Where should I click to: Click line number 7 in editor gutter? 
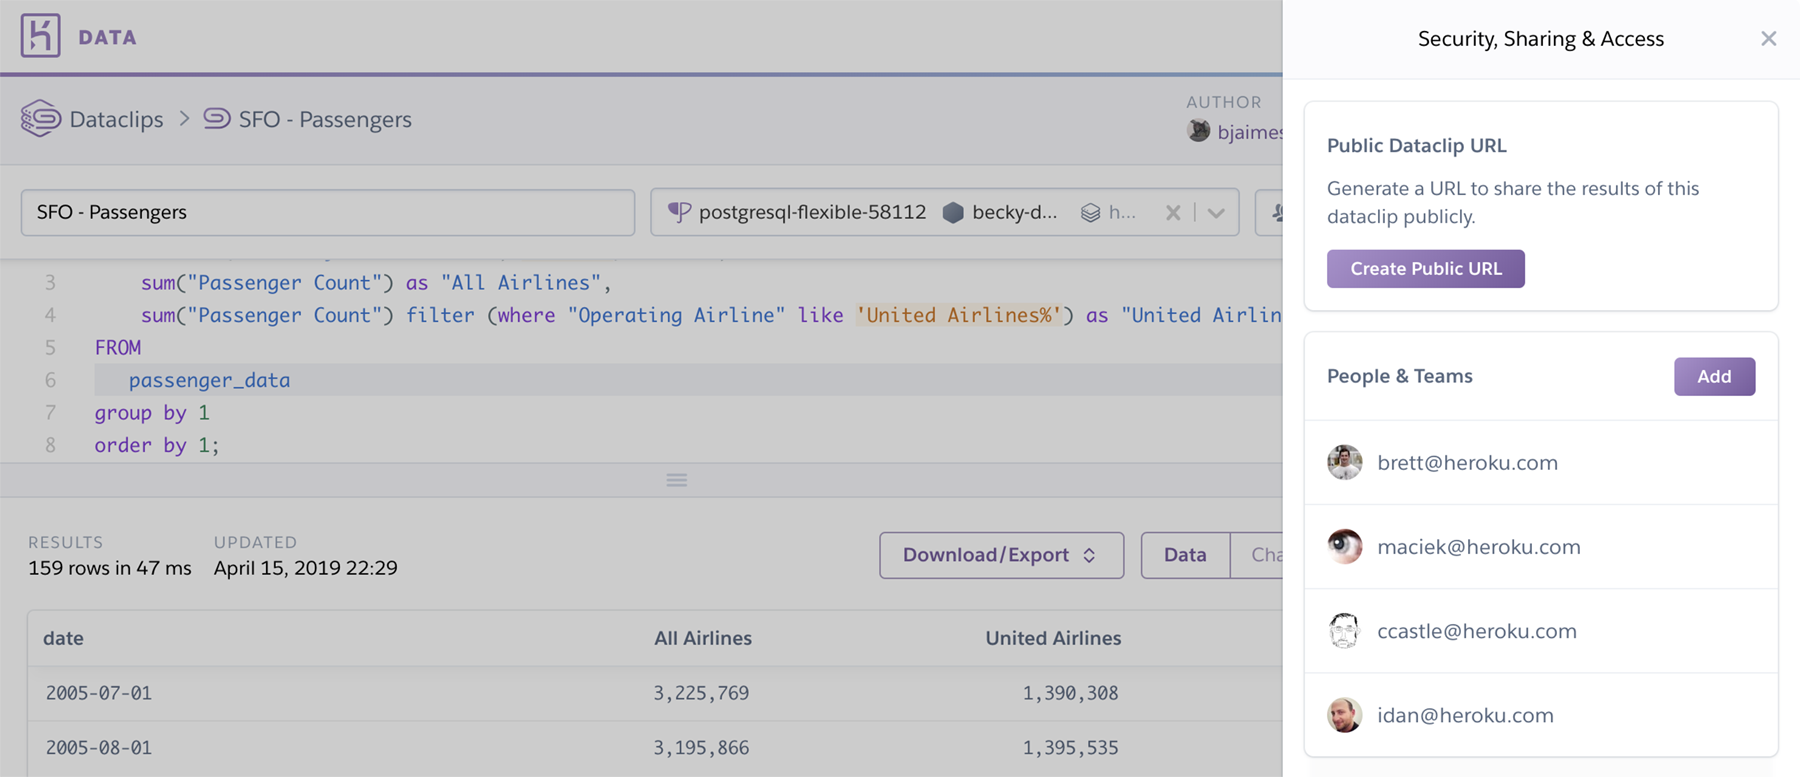click(x=50, y=412)
